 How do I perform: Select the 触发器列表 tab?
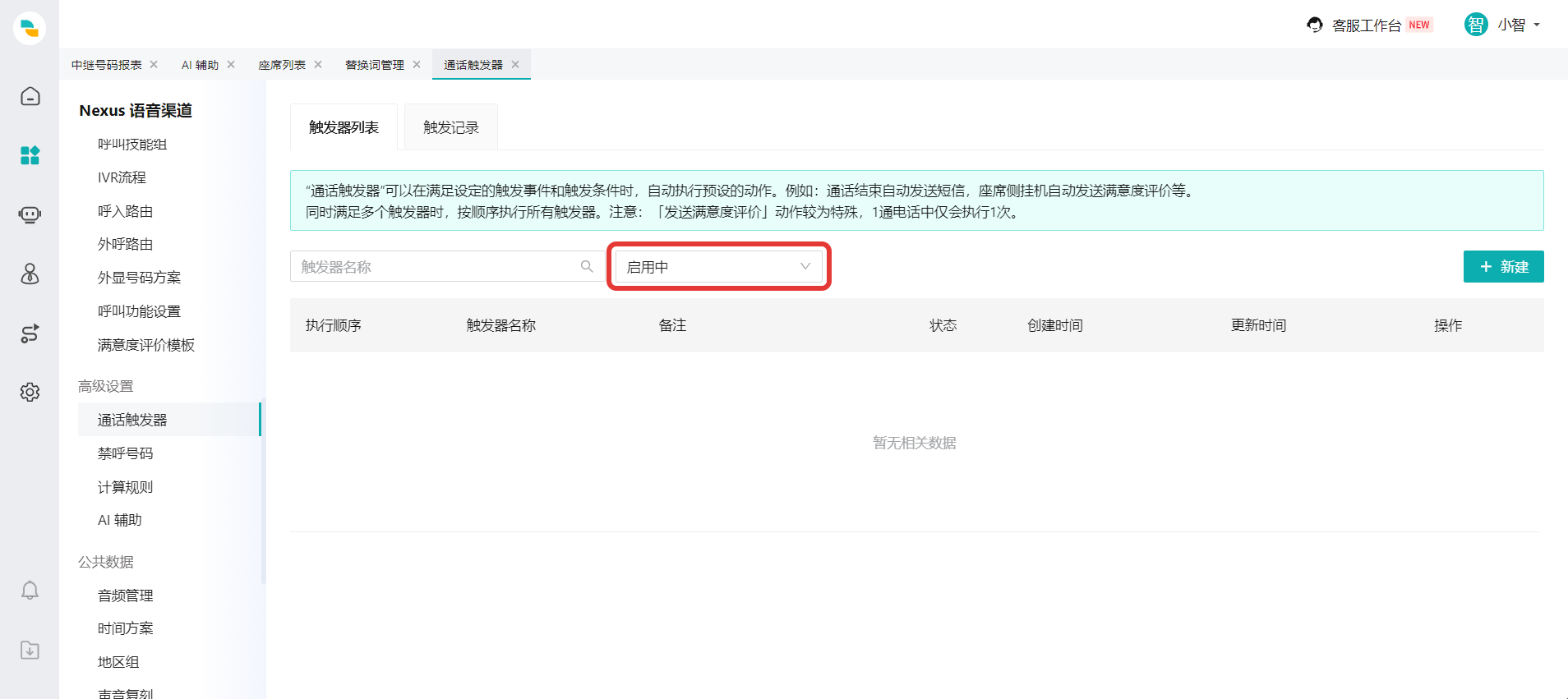(x=344, y=127)
